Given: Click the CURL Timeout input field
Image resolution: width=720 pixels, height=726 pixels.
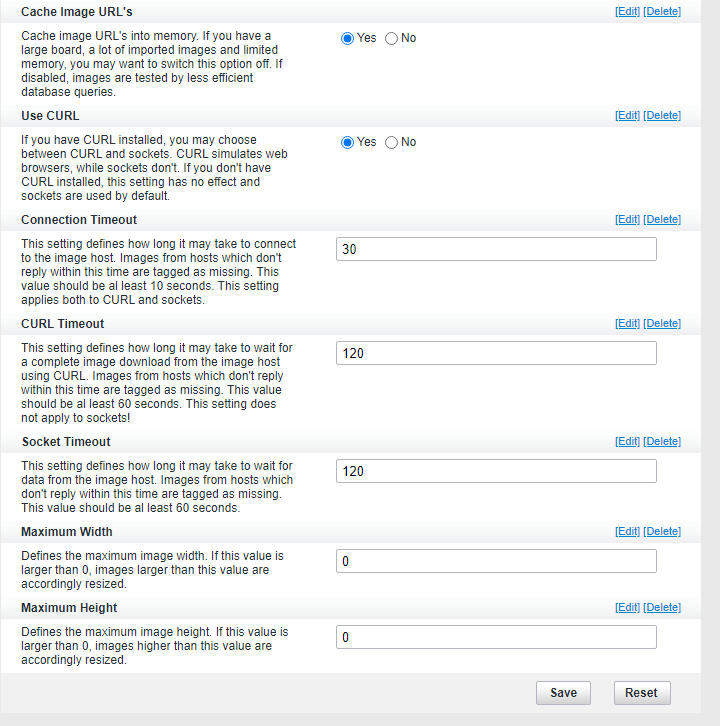Looking at the screenshot, I should [496, 353].
